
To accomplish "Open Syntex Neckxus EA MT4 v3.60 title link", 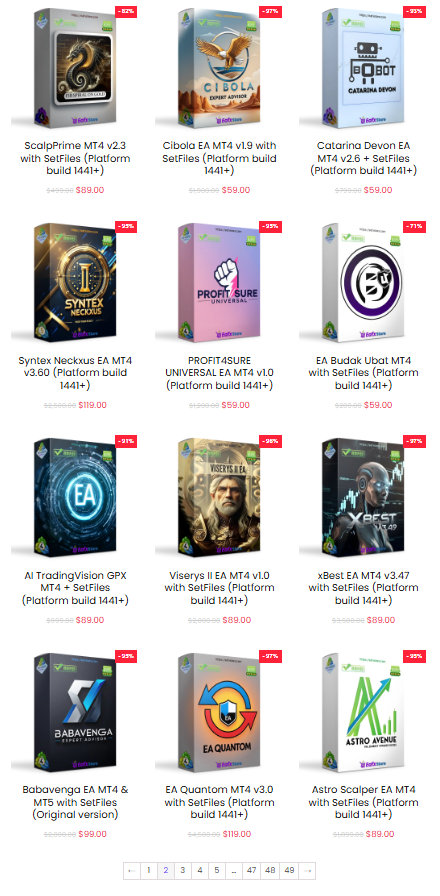I will (75, 373).
